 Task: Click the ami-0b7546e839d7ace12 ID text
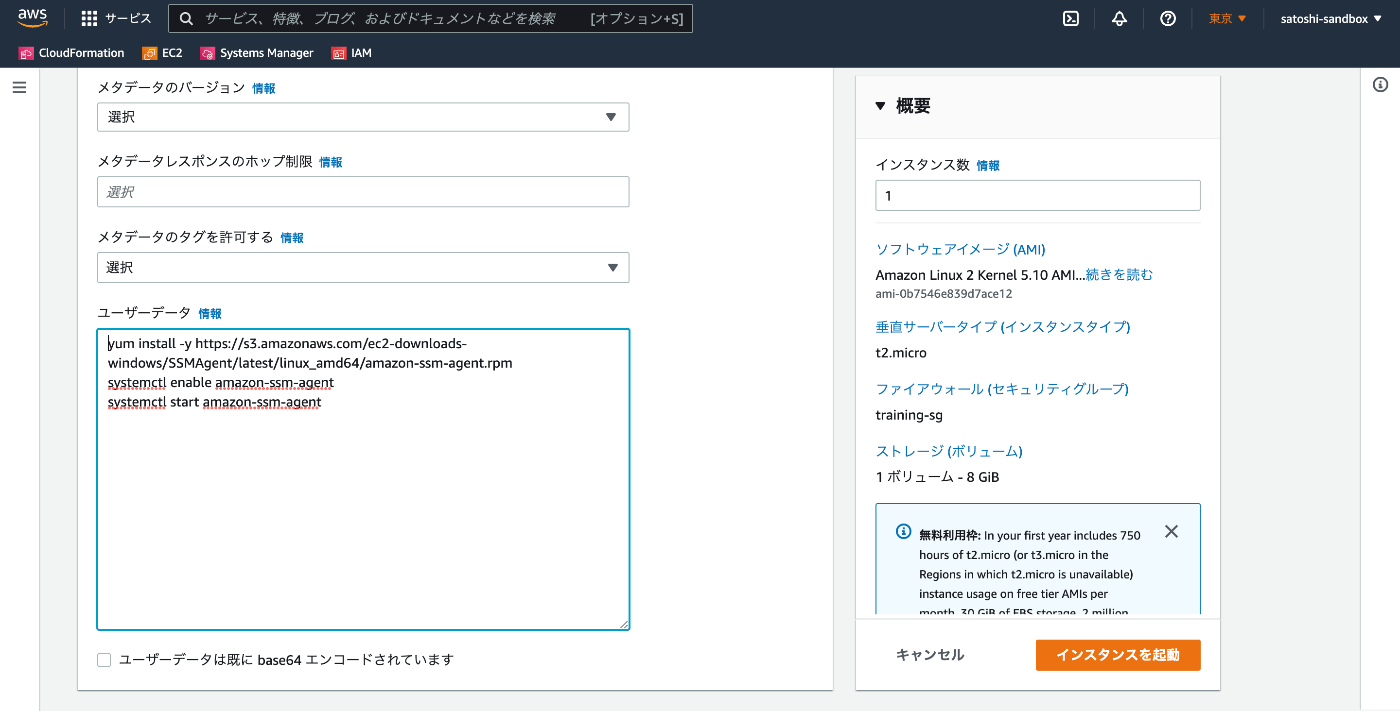(x=944, y=294)
